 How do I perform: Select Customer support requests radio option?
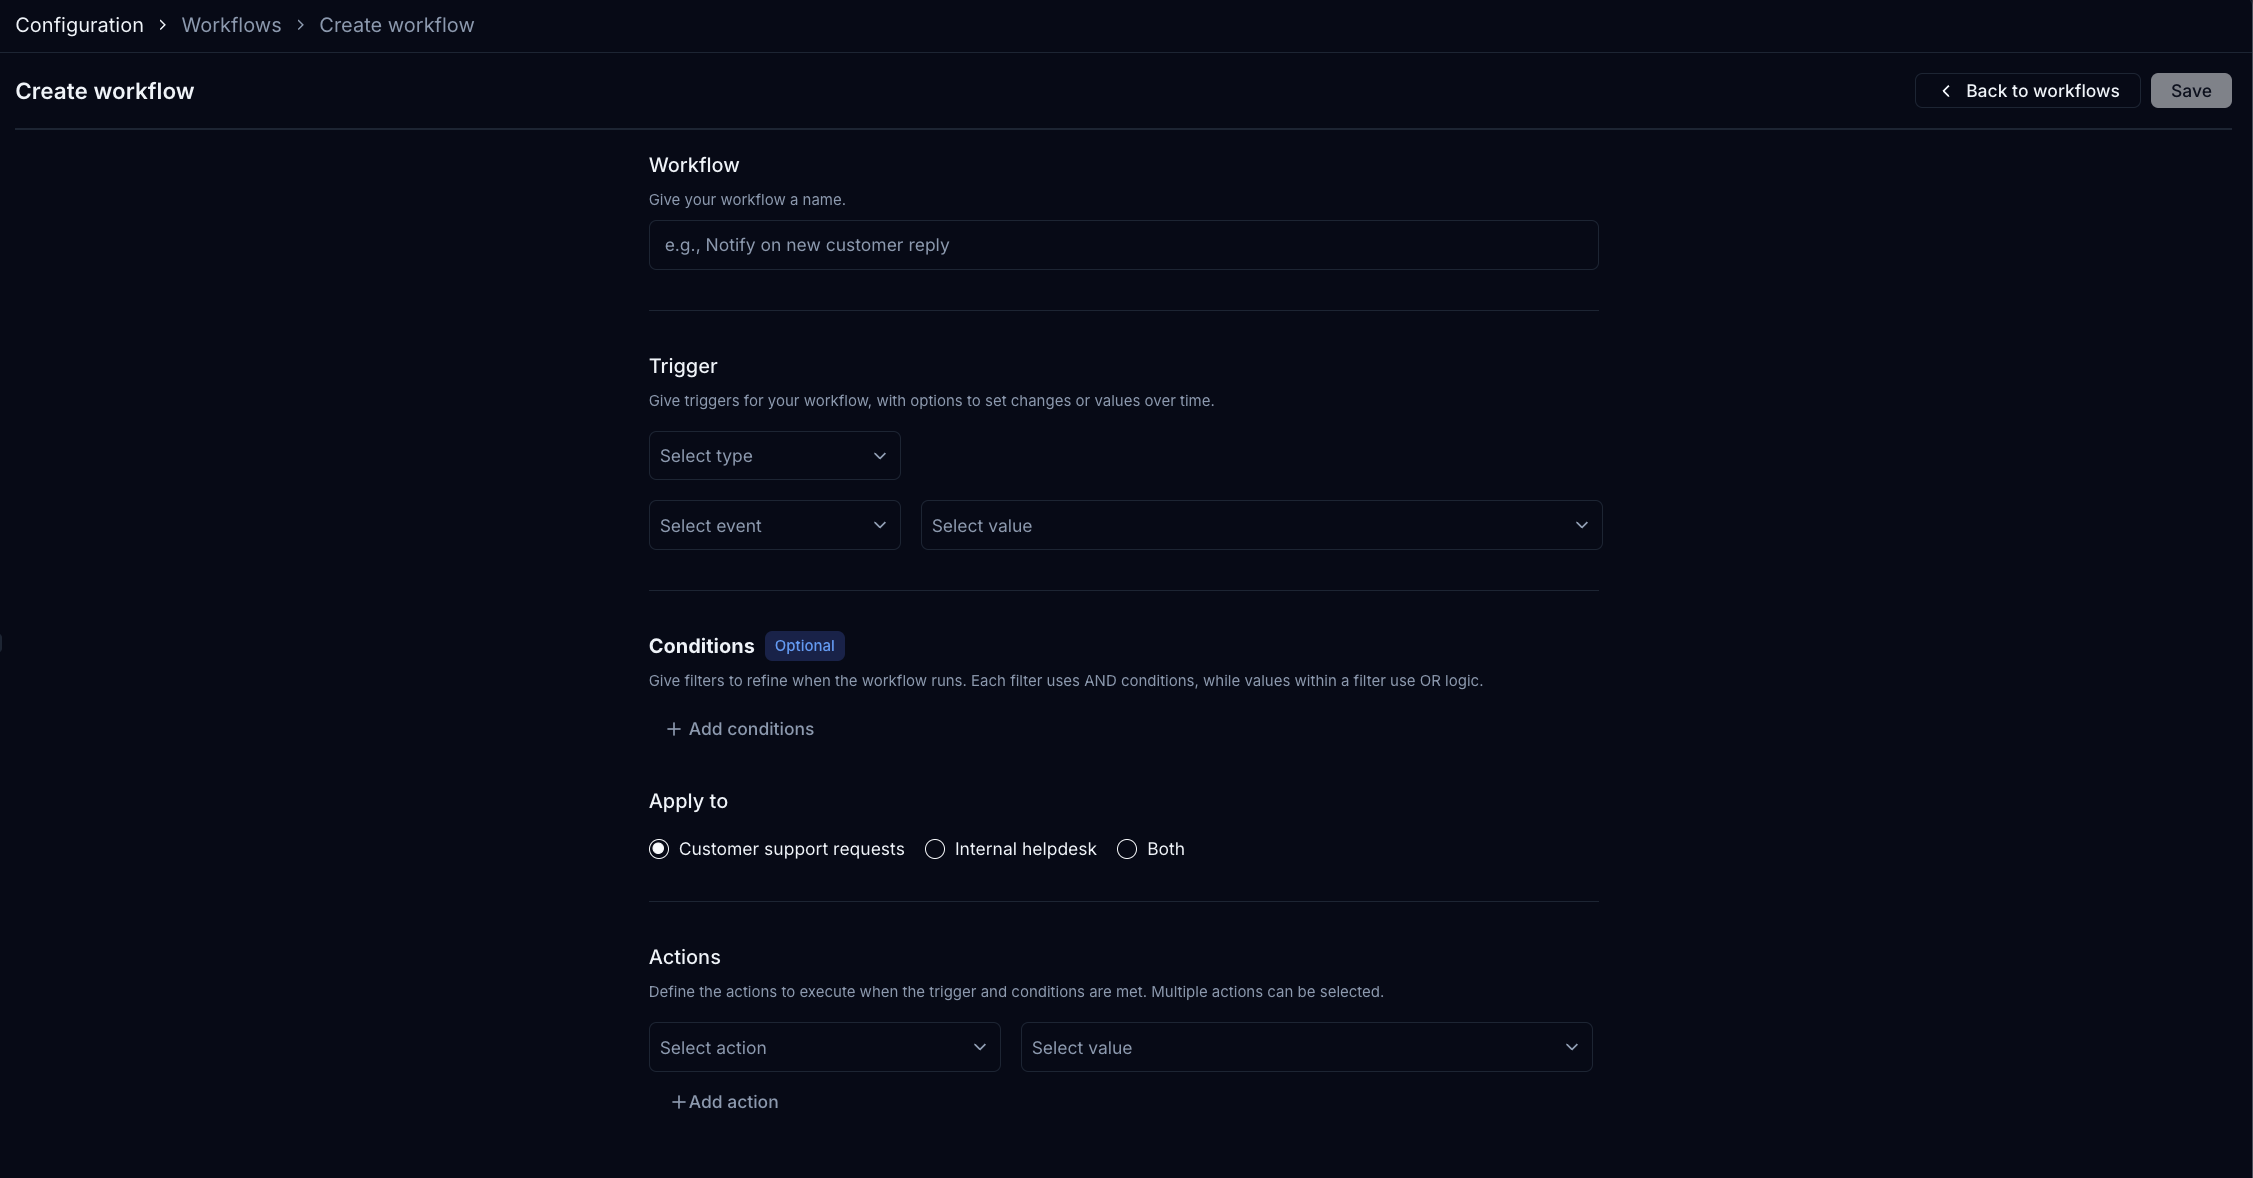coord(659,849)
